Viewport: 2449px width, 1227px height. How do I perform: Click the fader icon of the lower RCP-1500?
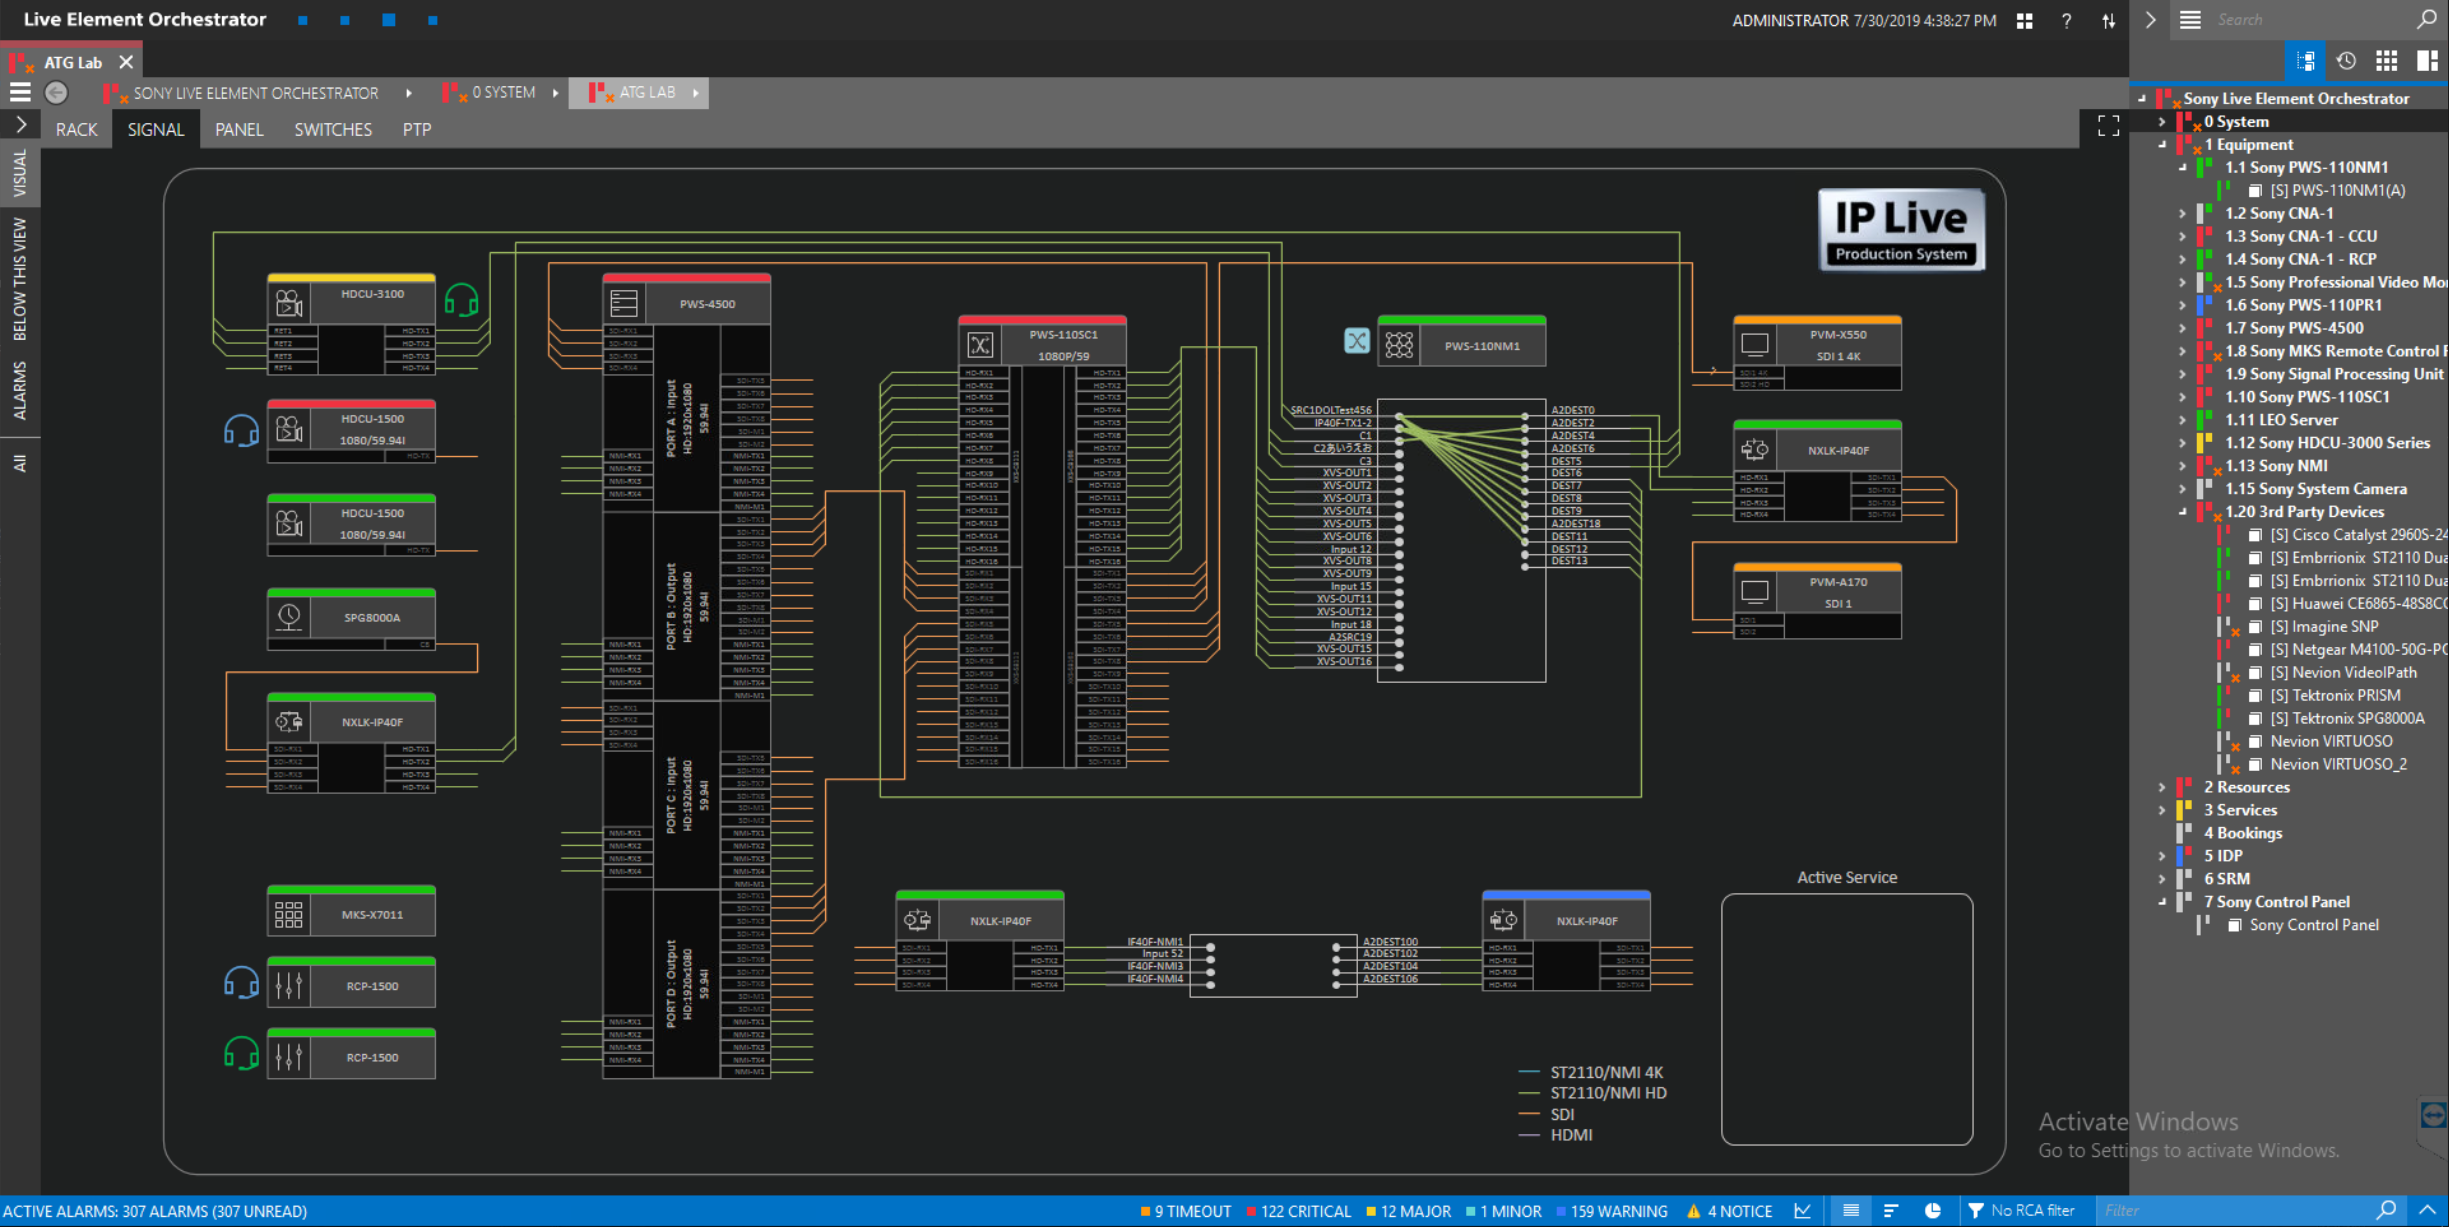point(289,1057)
